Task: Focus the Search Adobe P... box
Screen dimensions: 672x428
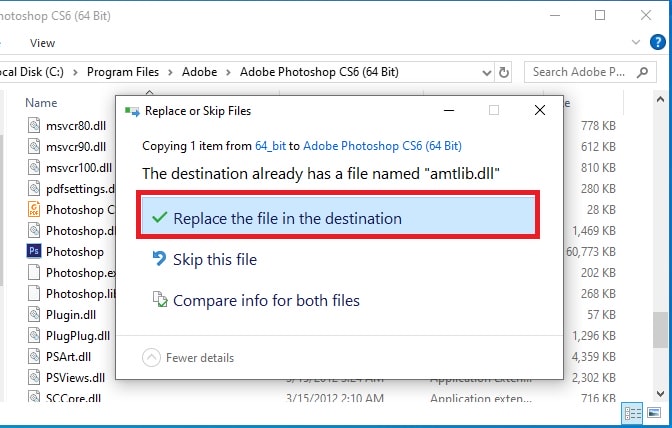Action: tap(590, 72)
